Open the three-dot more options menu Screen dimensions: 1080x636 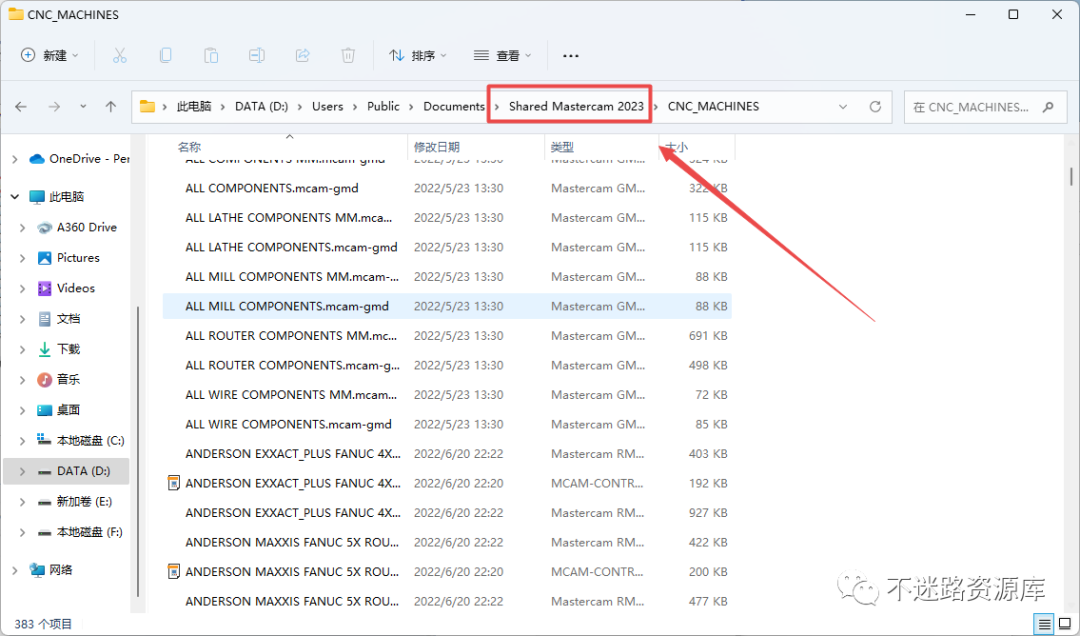click(x=570, y=56)
